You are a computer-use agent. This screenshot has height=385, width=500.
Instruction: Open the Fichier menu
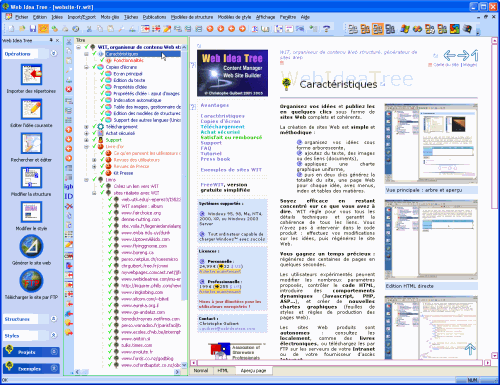click(21, 17)
